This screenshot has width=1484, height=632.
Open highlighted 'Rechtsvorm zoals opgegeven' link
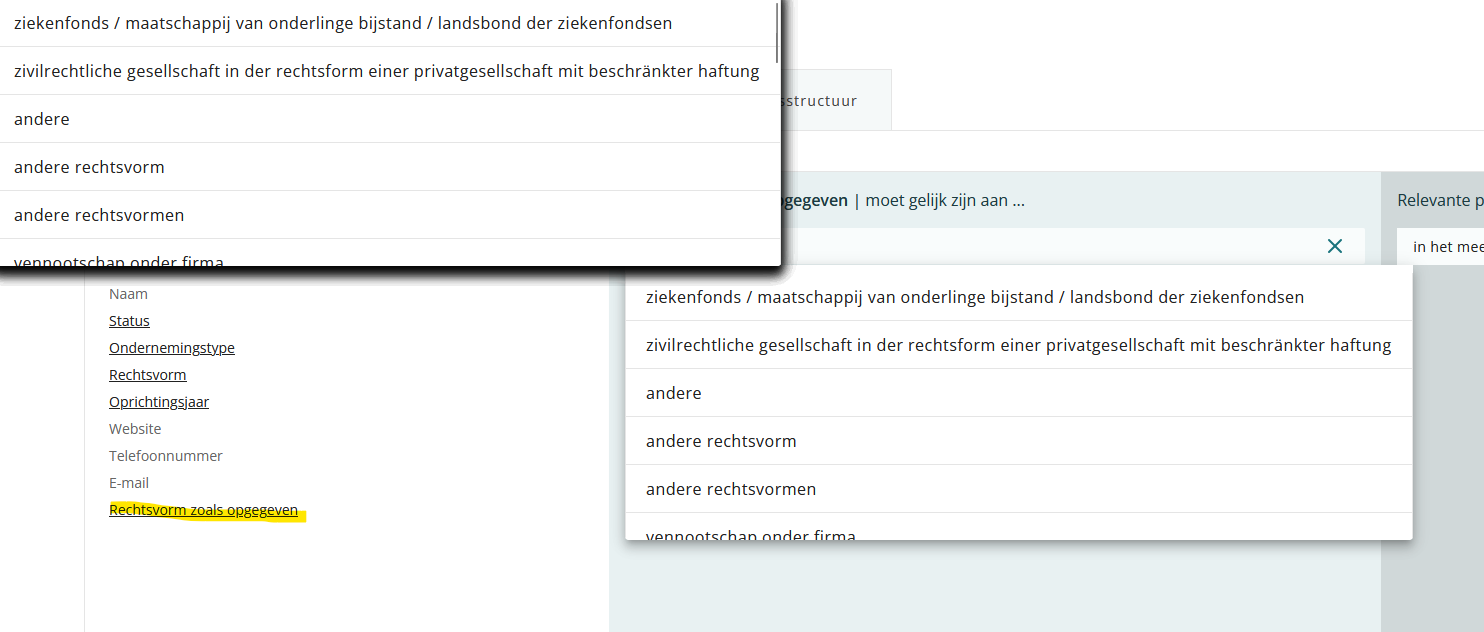point(203,510)
